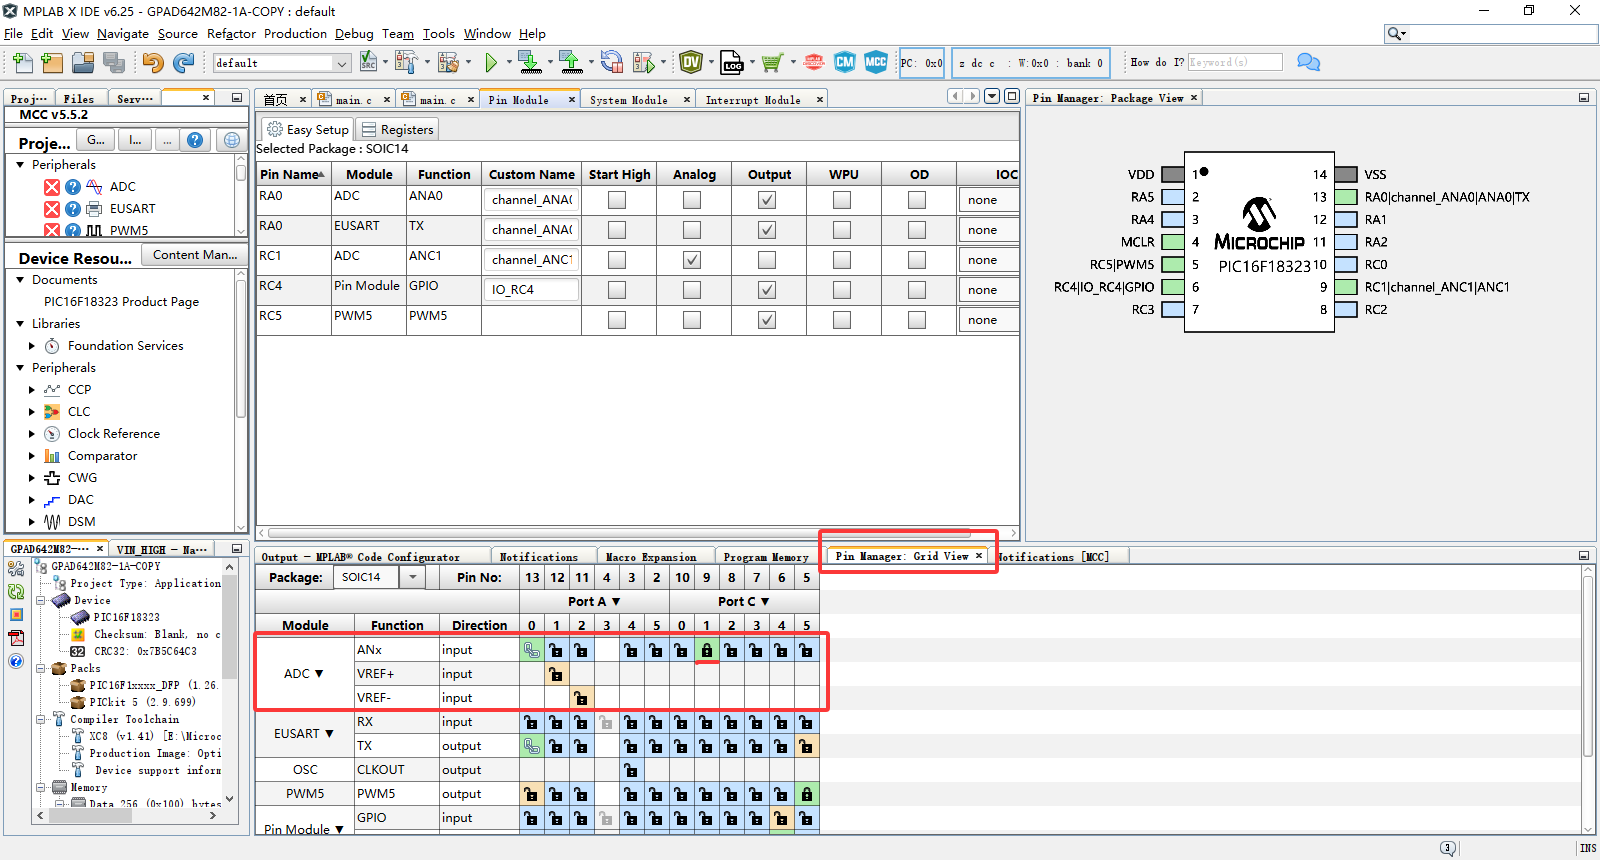Toggle Analog checkbox for RC1 row
This screenshot has height=860, width=1600.
pyautogui.click(x=692, y=260)
